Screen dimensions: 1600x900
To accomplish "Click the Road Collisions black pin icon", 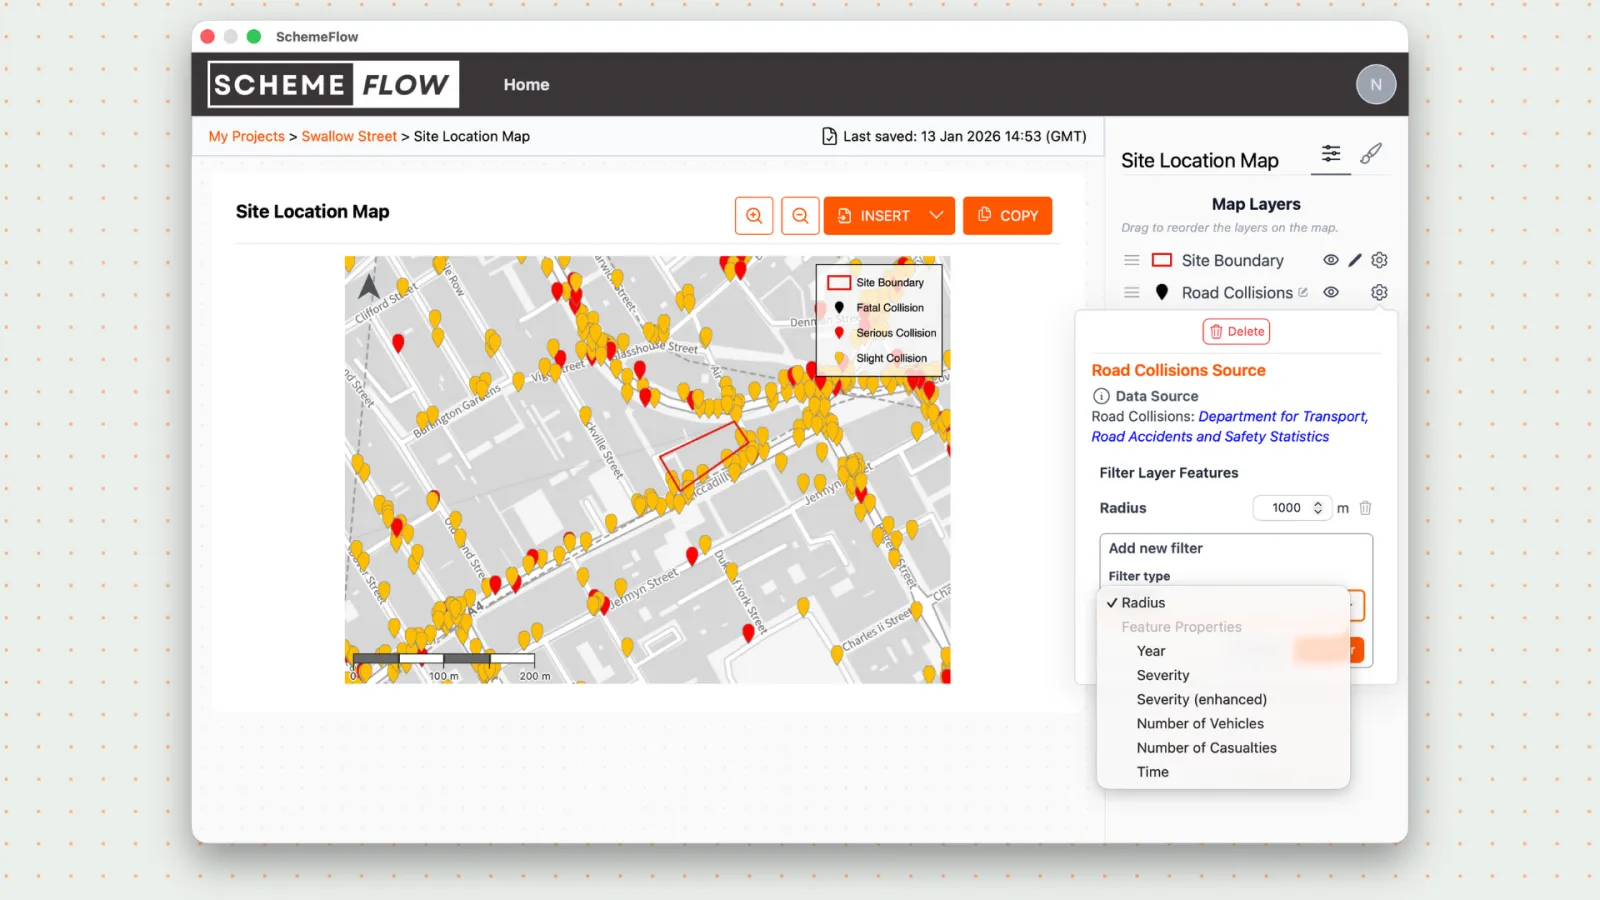I will (1162, 292).
